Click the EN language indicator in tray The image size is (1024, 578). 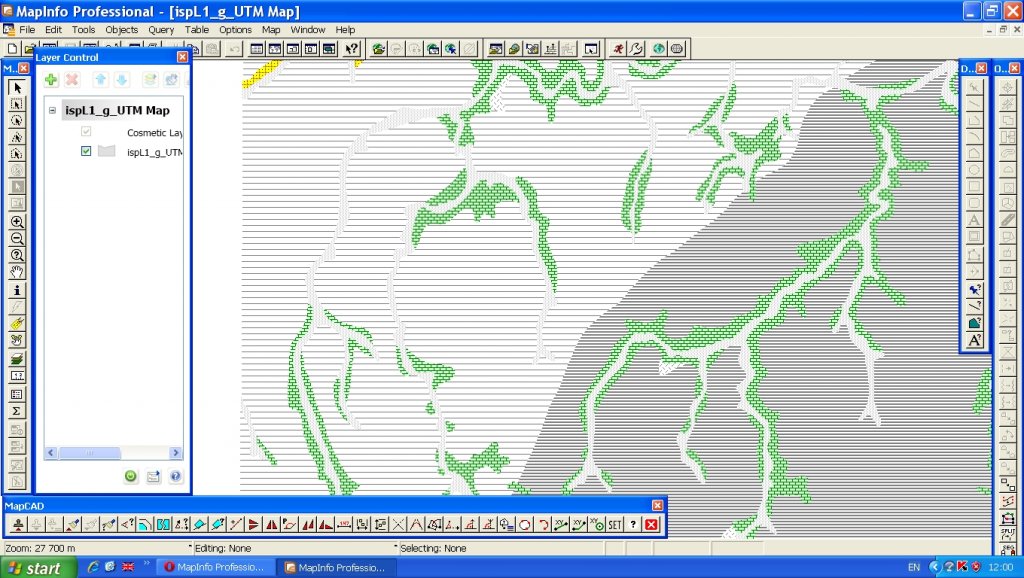pos(914,568)
